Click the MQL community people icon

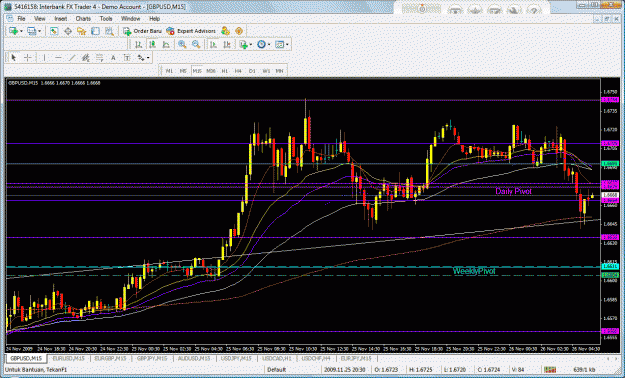tap(225, 31)
